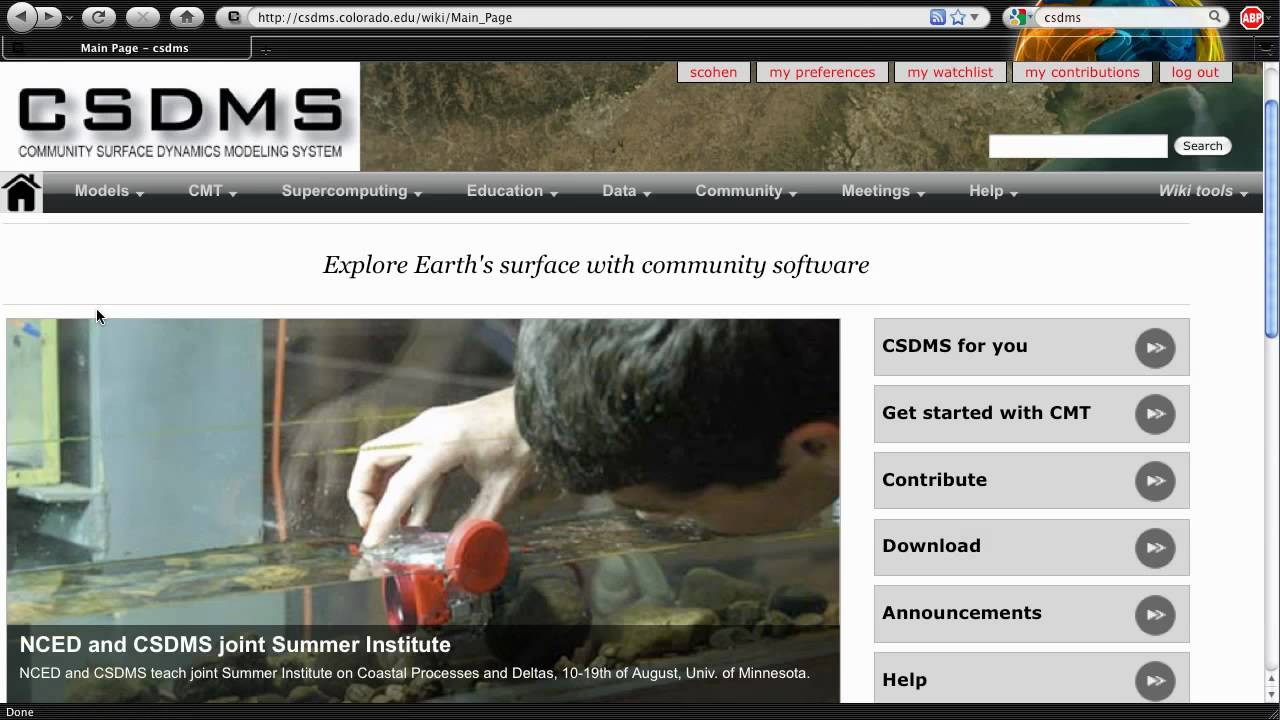Click the CSDMS logo
1280x720 pixels.
point(181,121)
